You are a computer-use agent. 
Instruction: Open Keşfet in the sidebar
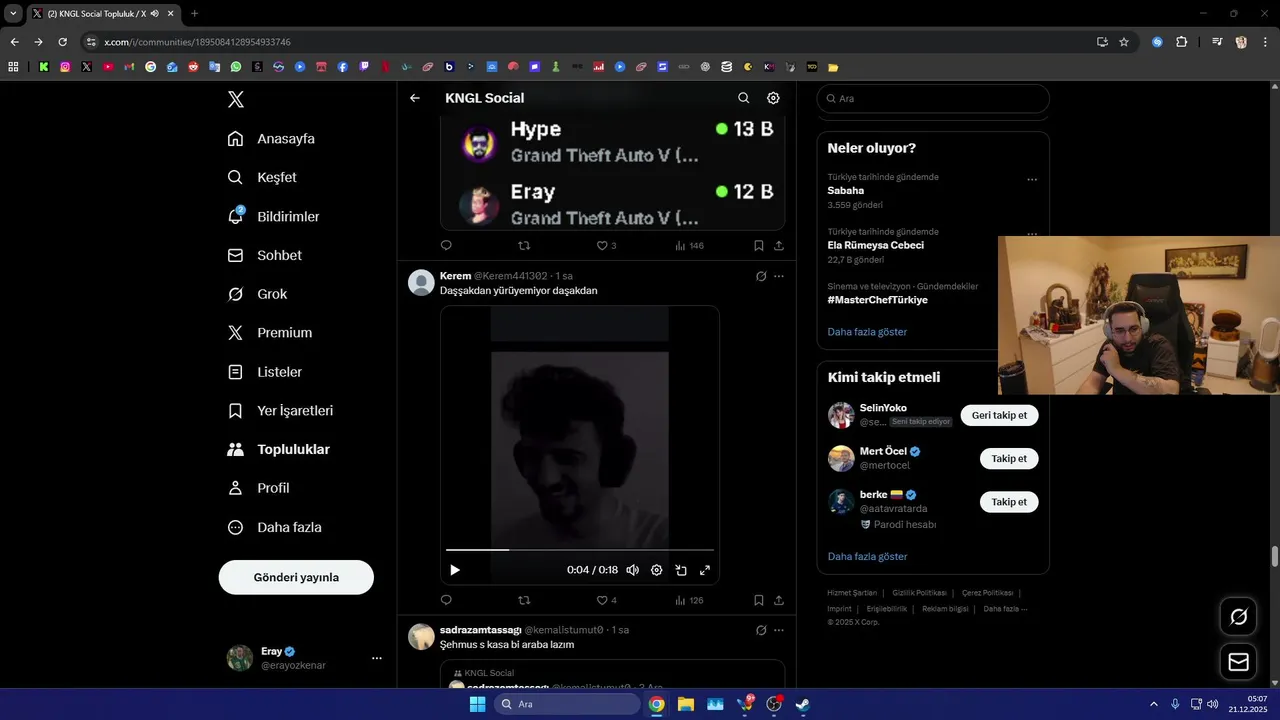[262, 177]
